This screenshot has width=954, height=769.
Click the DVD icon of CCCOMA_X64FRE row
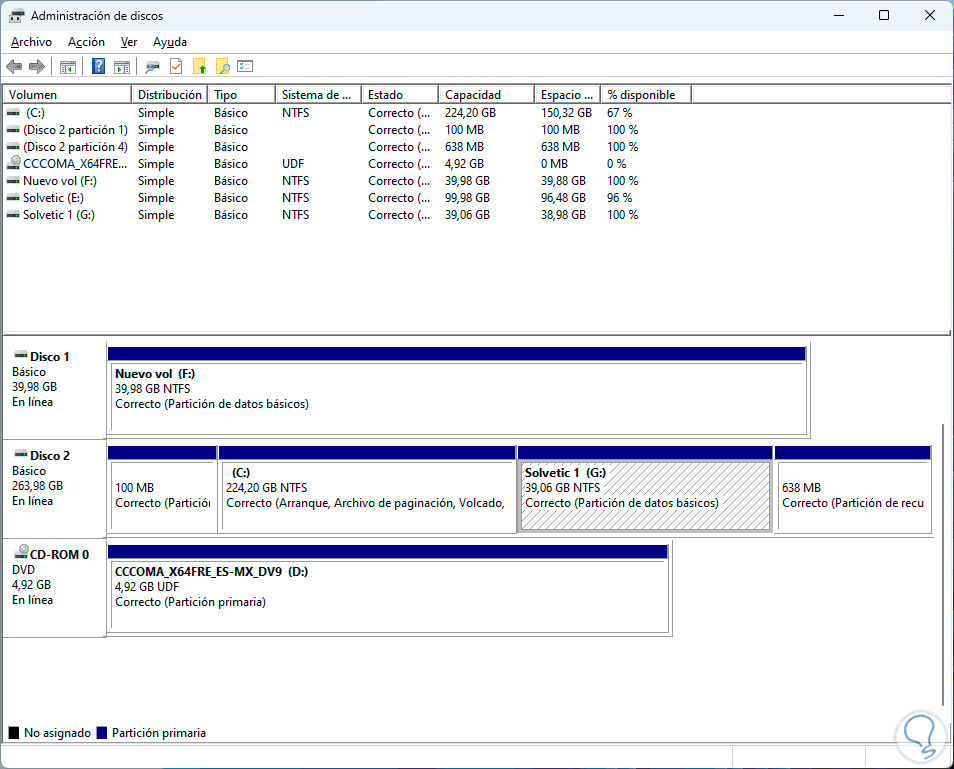(x=13, y=162)
